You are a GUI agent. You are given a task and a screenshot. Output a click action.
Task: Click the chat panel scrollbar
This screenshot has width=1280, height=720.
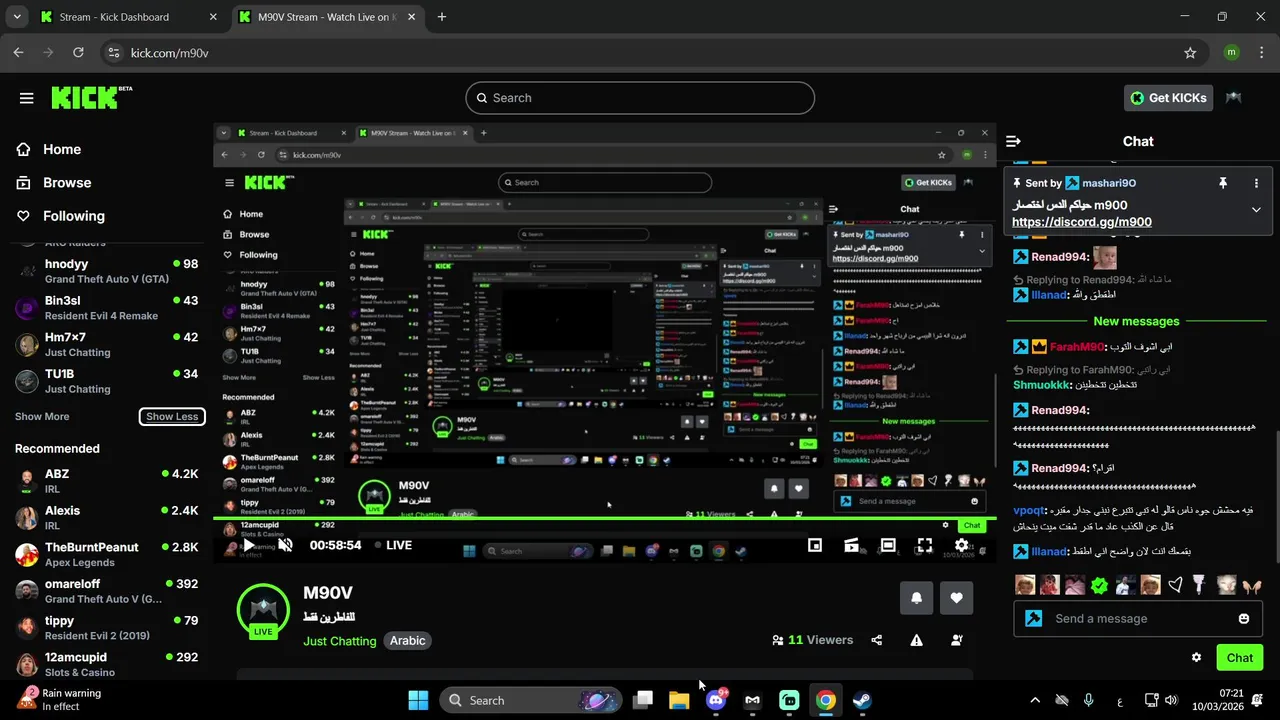[x=1275, y=495]
